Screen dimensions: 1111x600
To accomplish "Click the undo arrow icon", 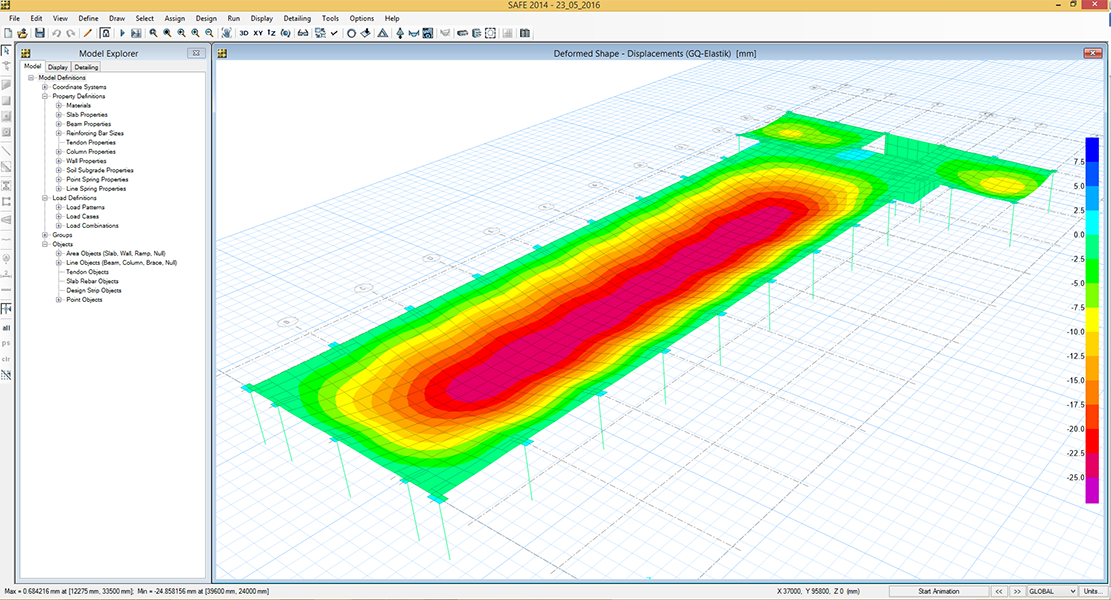I will (57, 33).
